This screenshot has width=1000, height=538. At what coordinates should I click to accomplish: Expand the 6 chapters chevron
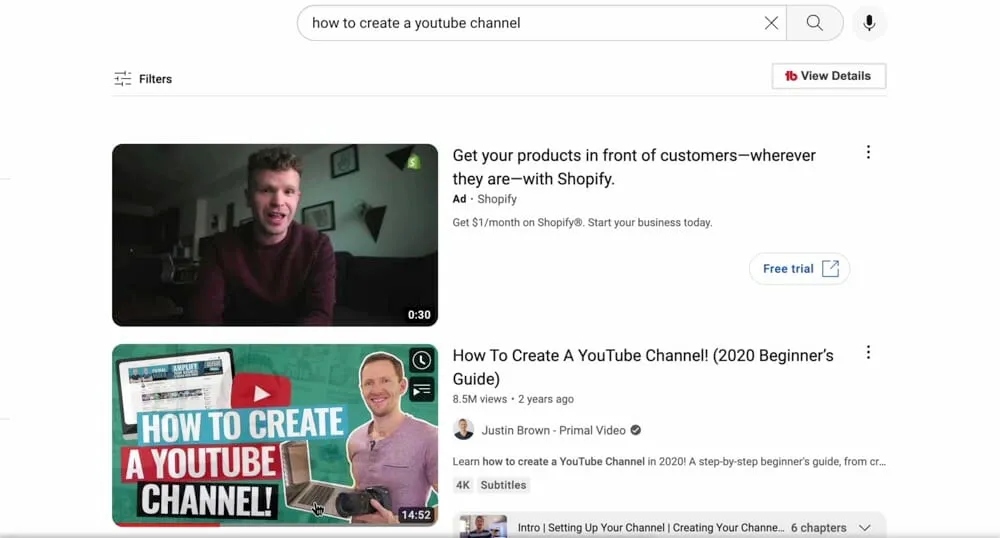coord(865,528)
